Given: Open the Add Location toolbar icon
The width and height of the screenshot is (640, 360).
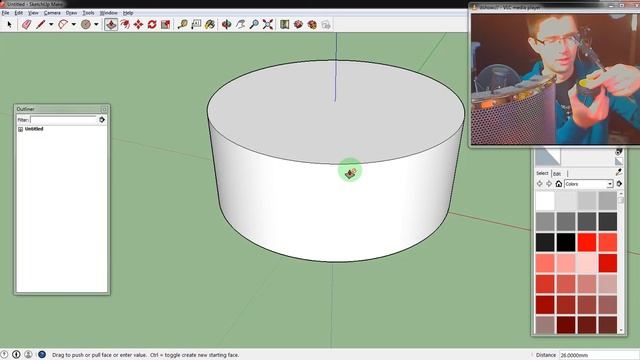Looking at the screenshot, I should pyautogui.click(x=284, y=24).
